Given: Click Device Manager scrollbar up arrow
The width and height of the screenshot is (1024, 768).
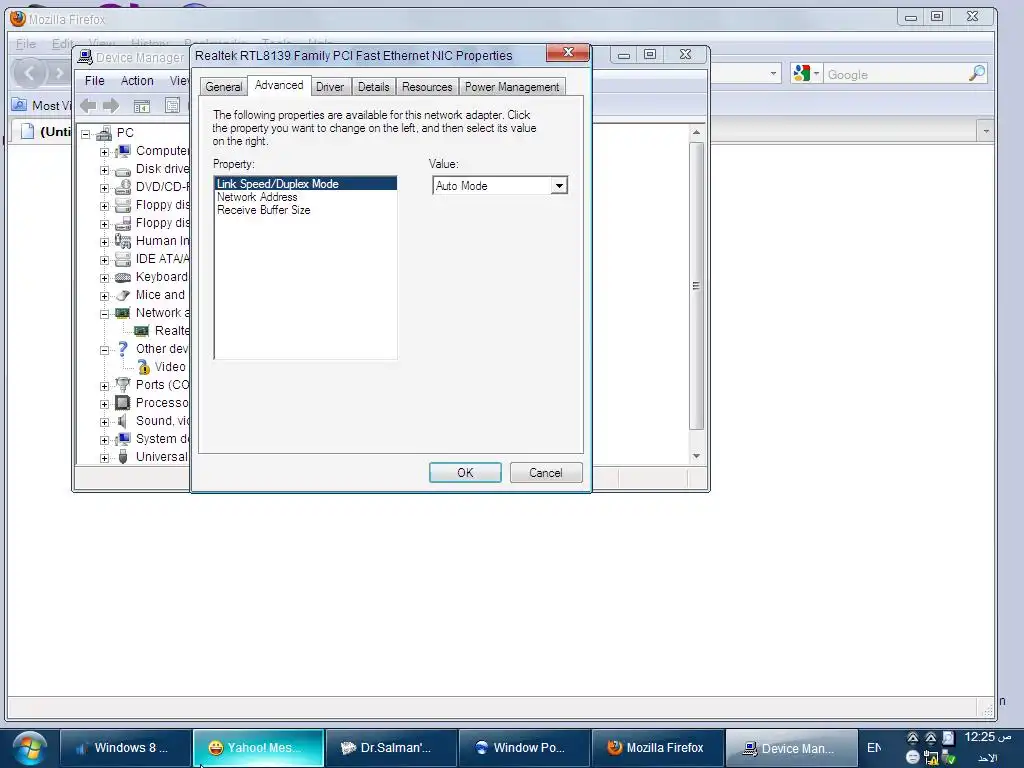Looking at the screenshot, I should (x=696, y=133).
